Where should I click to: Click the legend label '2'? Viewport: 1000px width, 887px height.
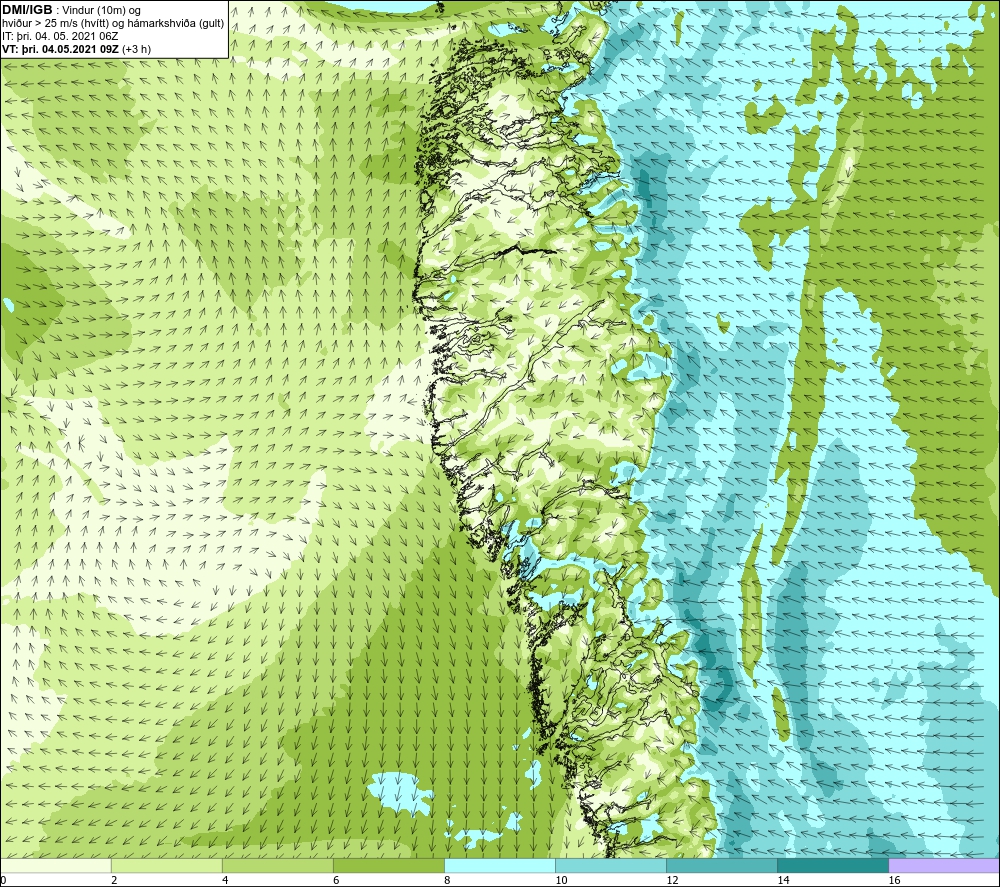pyautogui.click(x=114, y=880)
